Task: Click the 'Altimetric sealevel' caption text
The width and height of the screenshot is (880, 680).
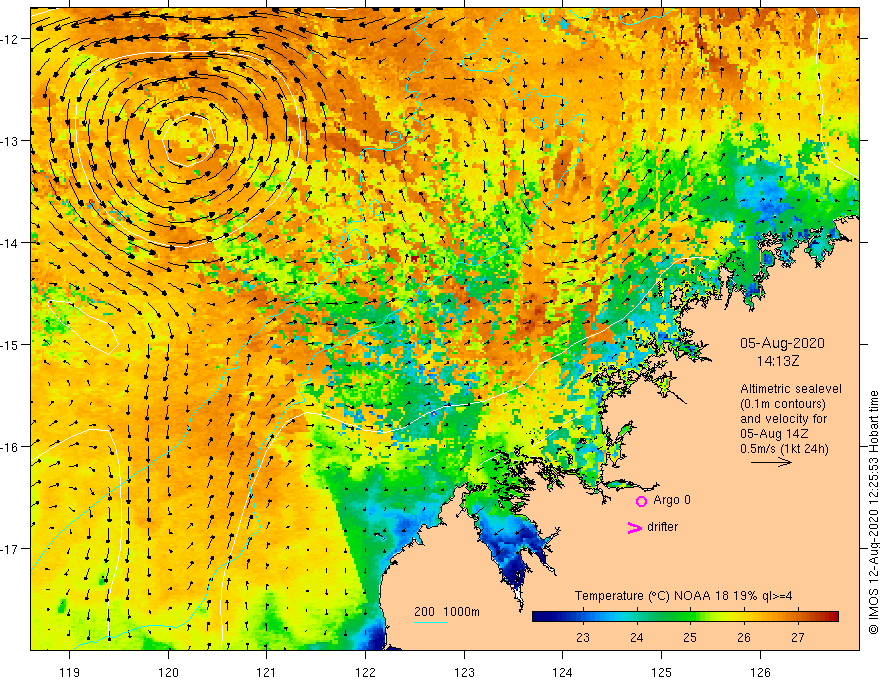Action: [x=791, y=389]
